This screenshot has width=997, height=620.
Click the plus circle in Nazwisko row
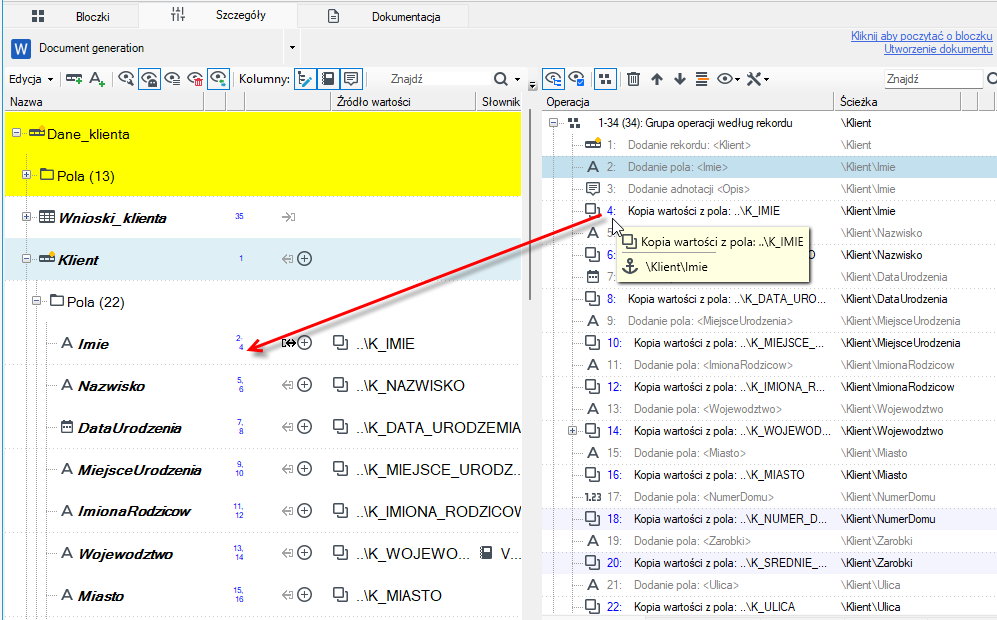click(305, 385)
